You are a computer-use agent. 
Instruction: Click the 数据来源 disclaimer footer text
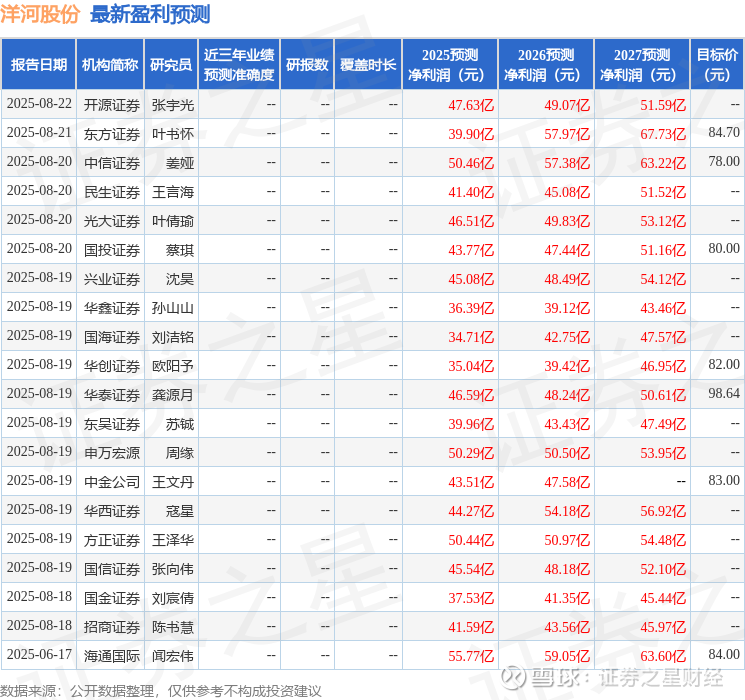click(161, 690)
